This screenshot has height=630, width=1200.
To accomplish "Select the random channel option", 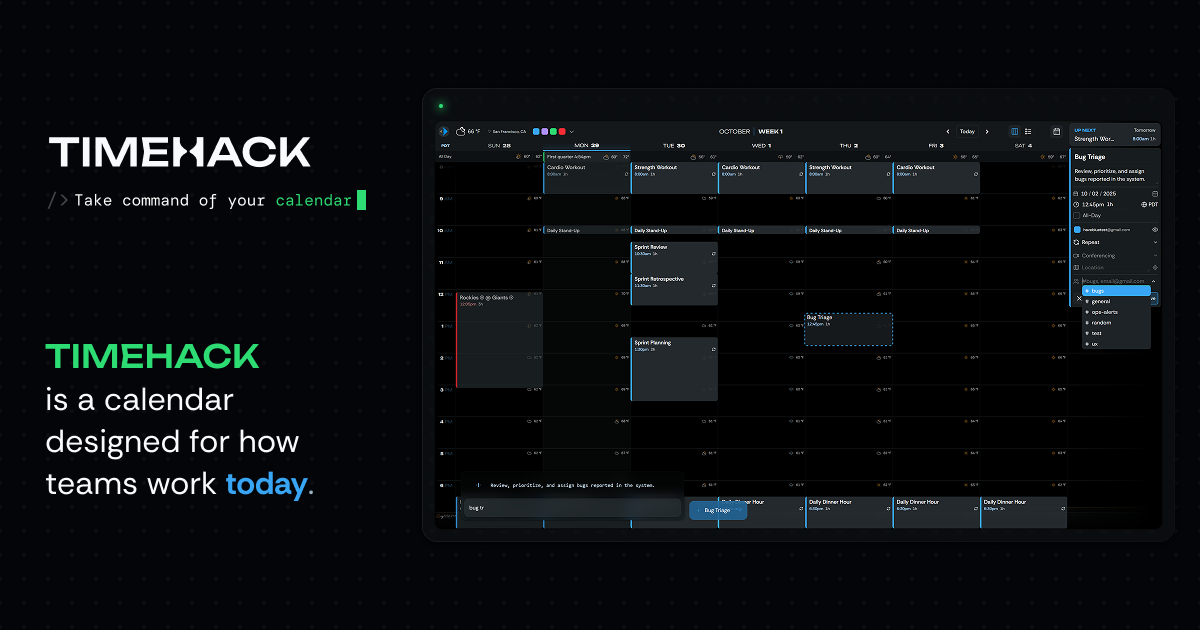I will (1116, 323).
